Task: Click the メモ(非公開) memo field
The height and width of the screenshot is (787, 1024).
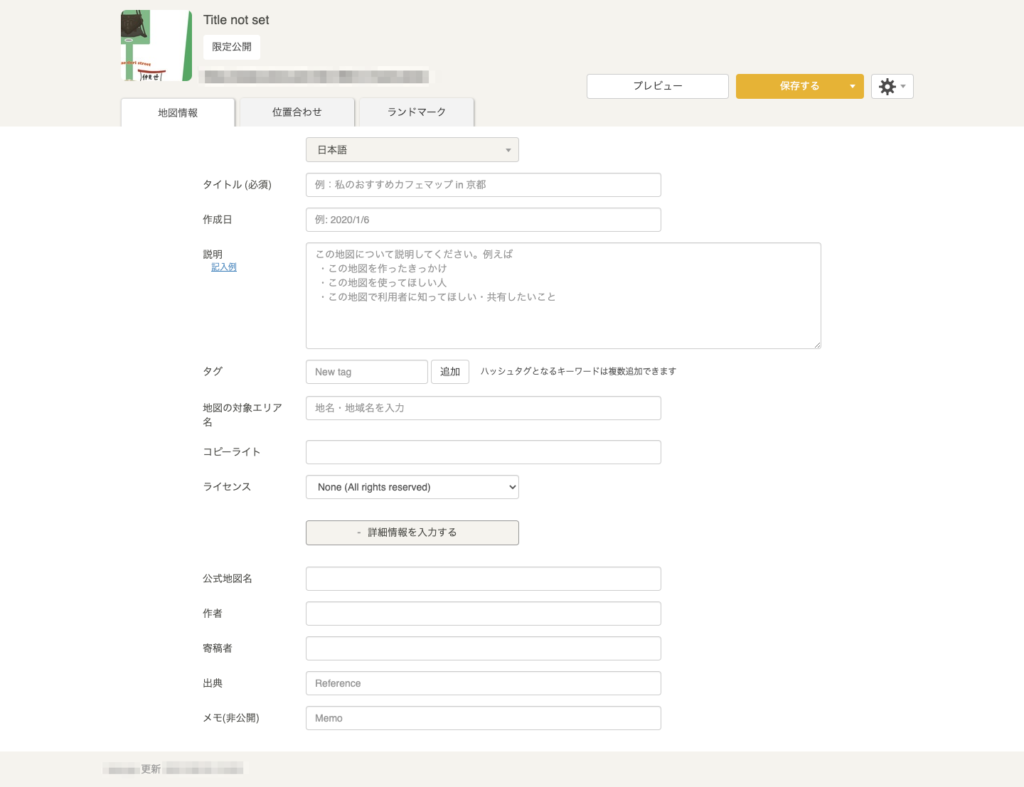Action: pos(483,718)
